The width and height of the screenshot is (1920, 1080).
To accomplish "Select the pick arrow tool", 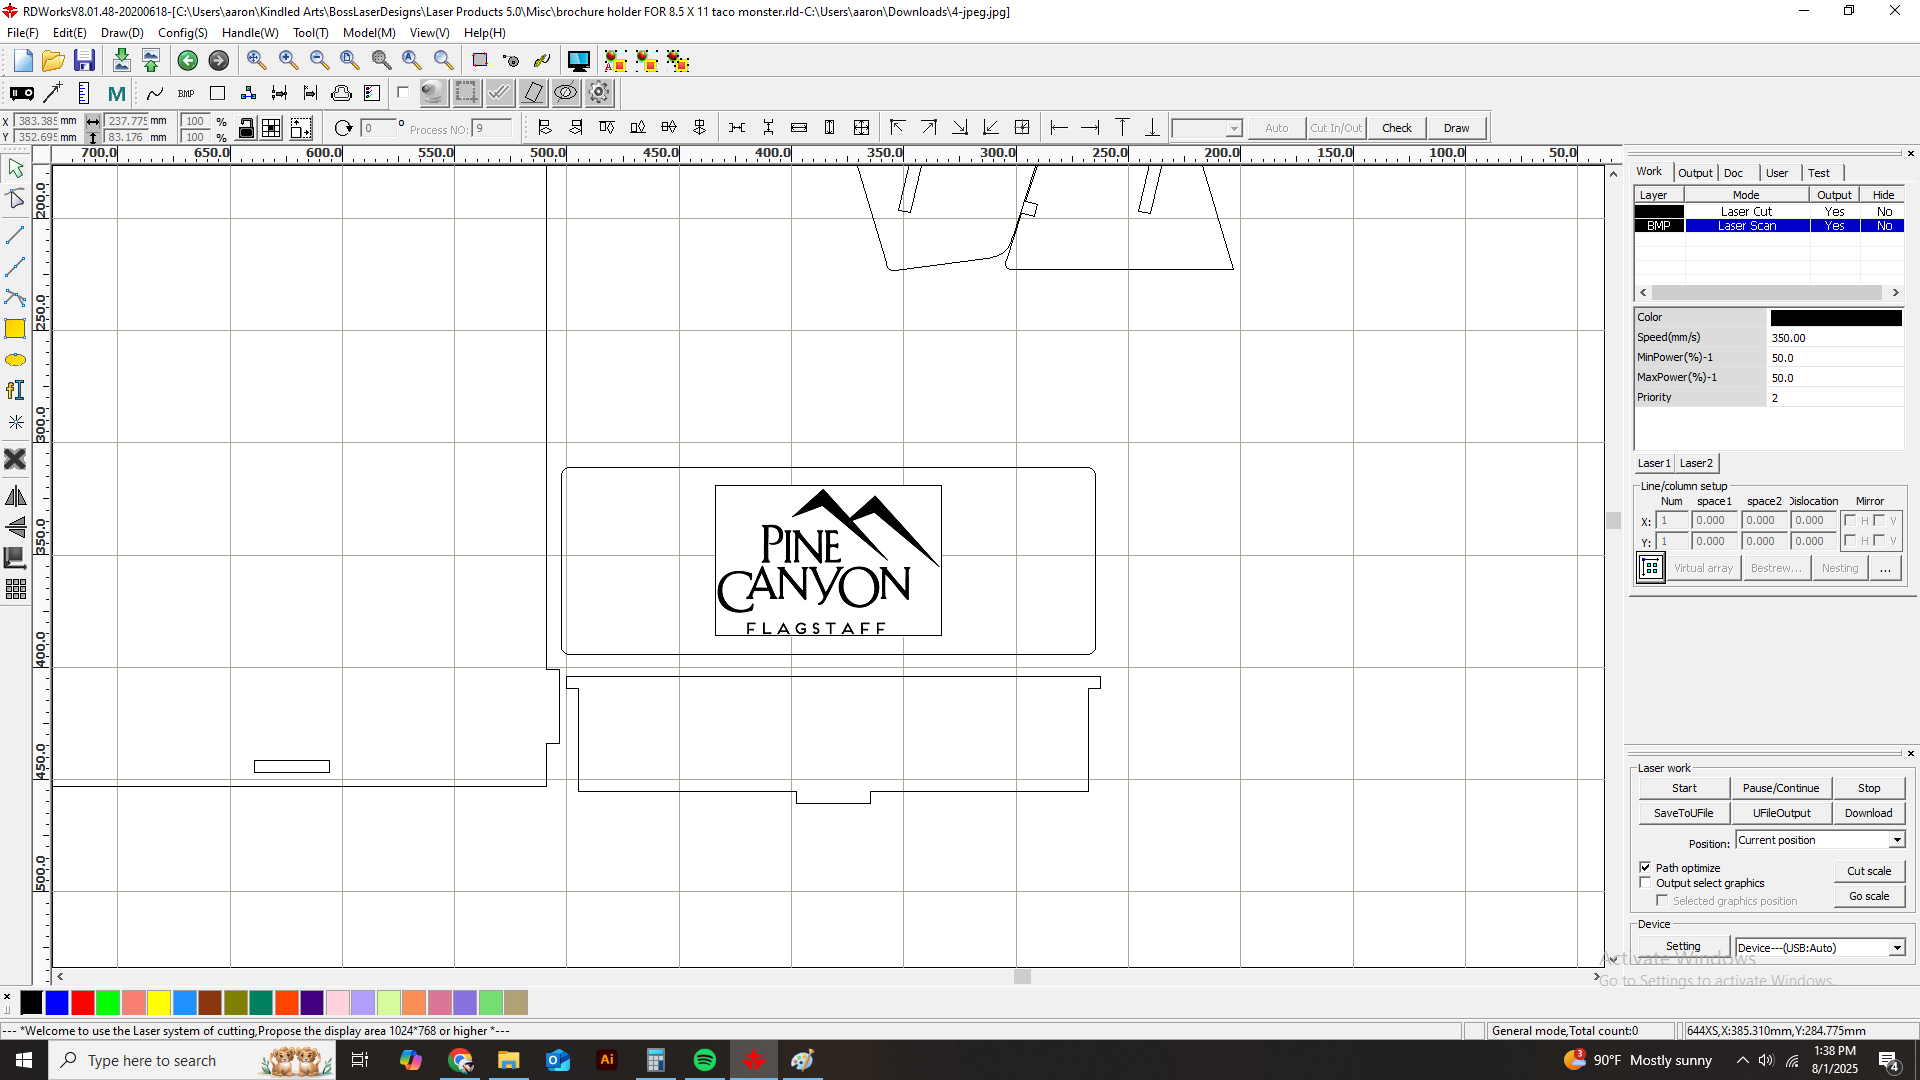I will [x=15, y=168].
